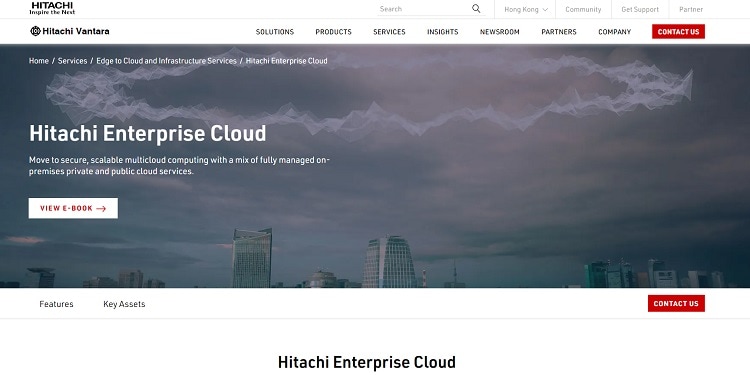The width and height of the screenshot is (750, 376).
Task: Click Contact Us in the section bar
Action: click(676, 303)
